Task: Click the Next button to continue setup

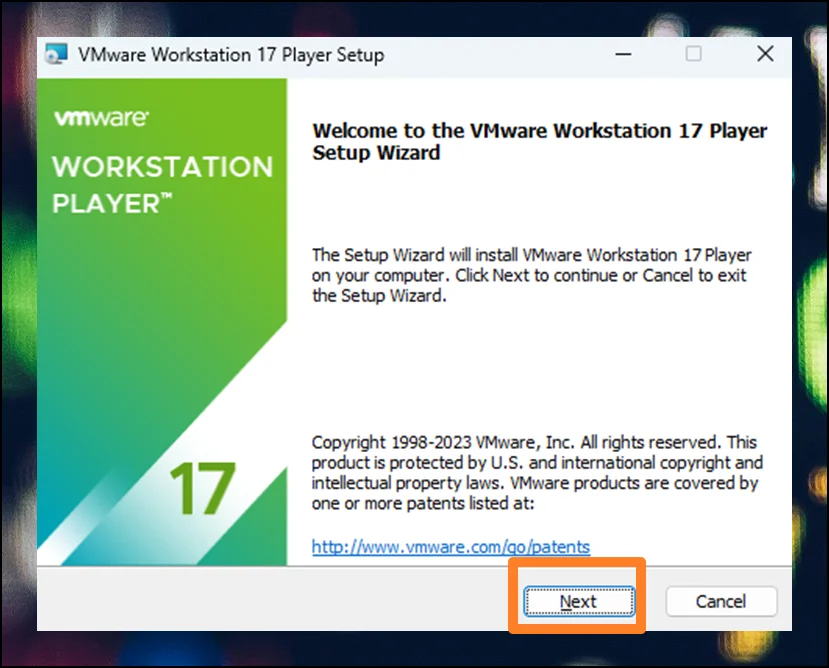Action: (x=579, y=601)
